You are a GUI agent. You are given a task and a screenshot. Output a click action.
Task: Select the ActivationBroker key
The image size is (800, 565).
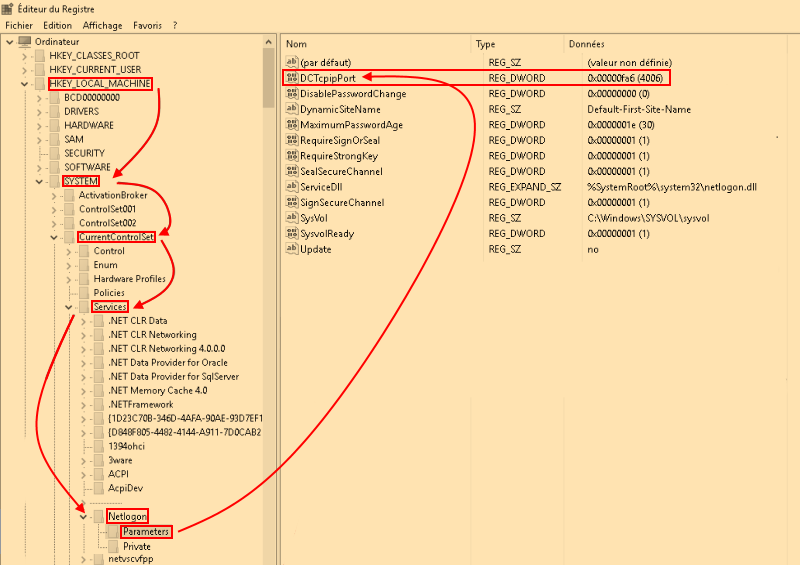coord(113,195)
